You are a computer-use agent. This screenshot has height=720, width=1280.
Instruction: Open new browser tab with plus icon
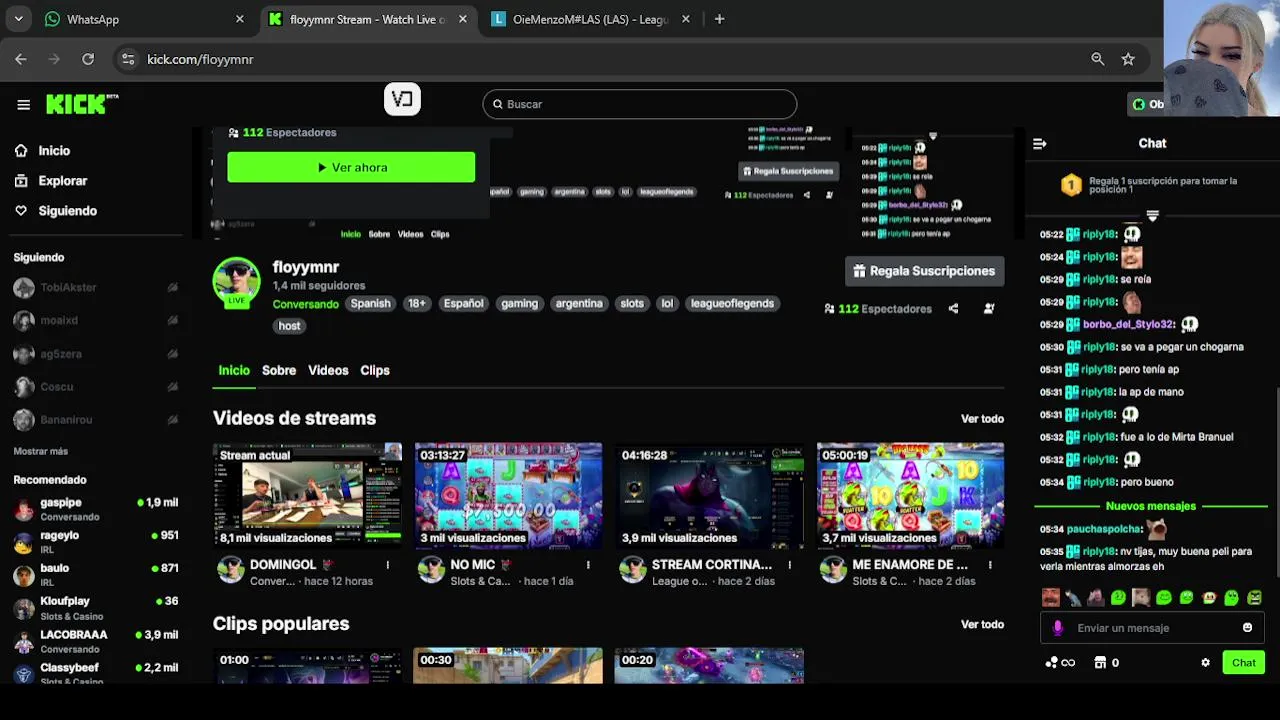719,19
